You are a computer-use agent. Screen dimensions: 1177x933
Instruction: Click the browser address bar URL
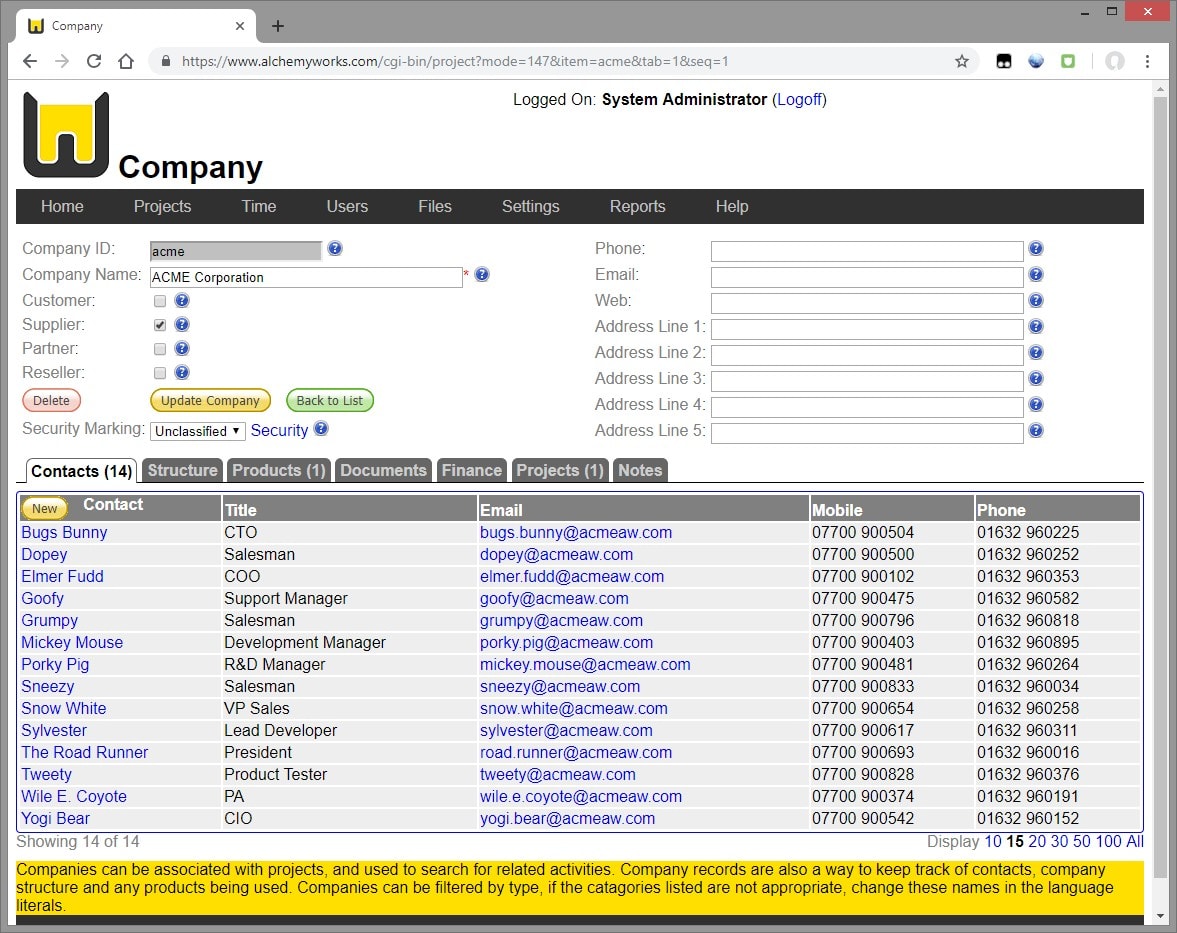pos(455,62)
